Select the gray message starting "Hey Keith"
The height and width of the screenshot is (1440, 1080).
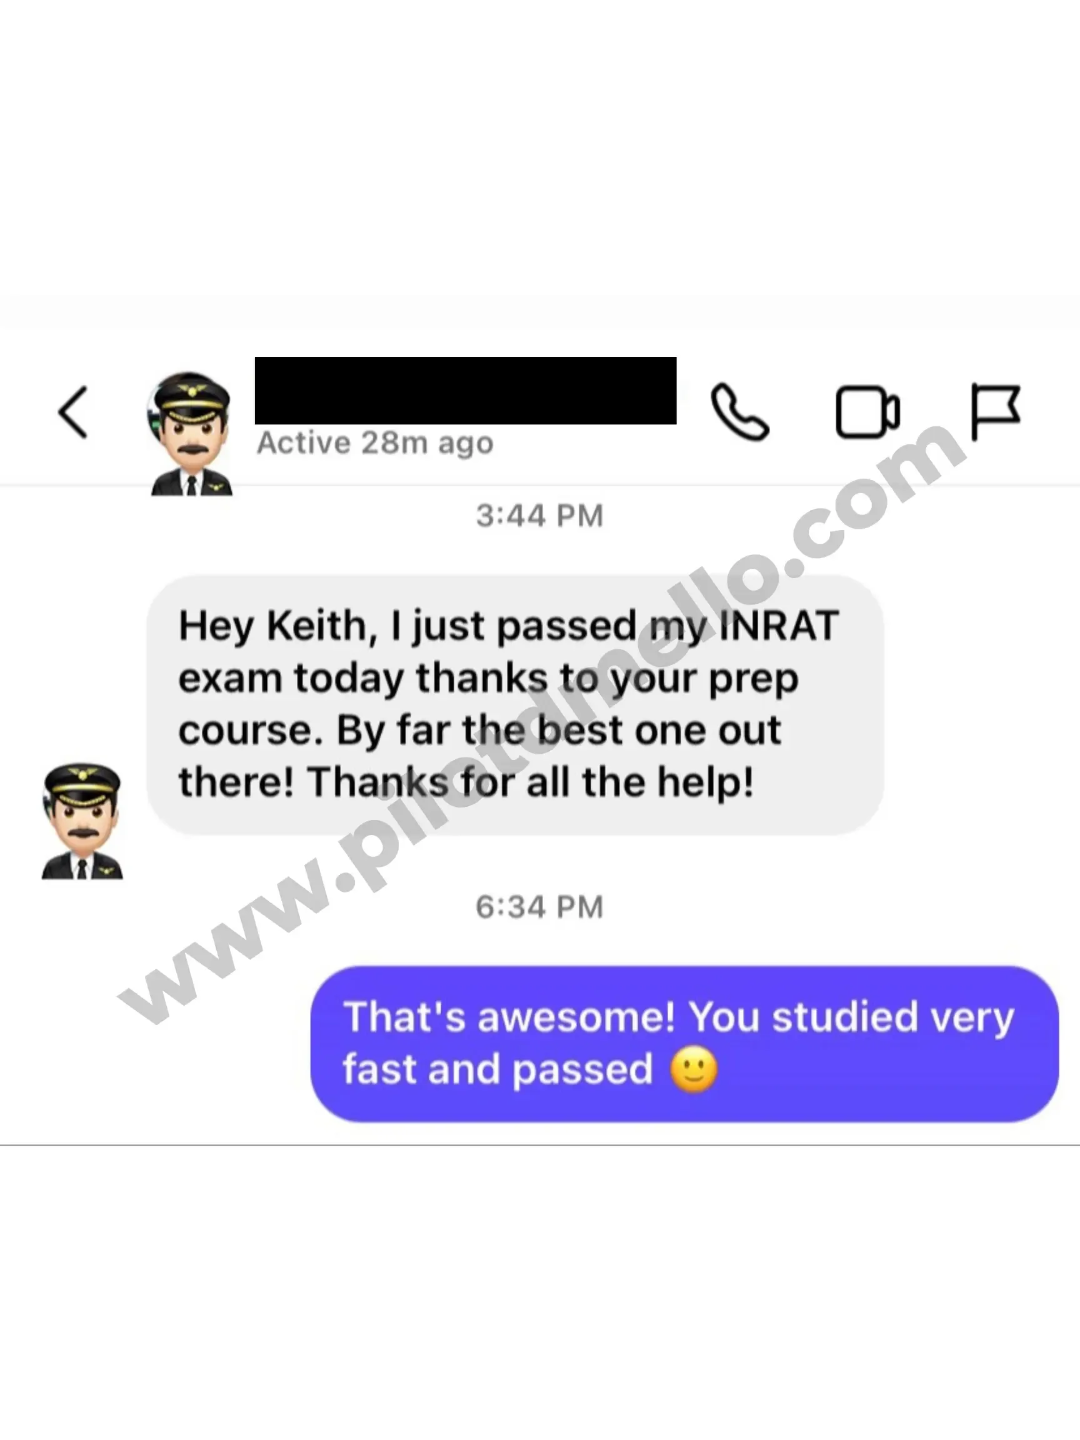(515, 704)
